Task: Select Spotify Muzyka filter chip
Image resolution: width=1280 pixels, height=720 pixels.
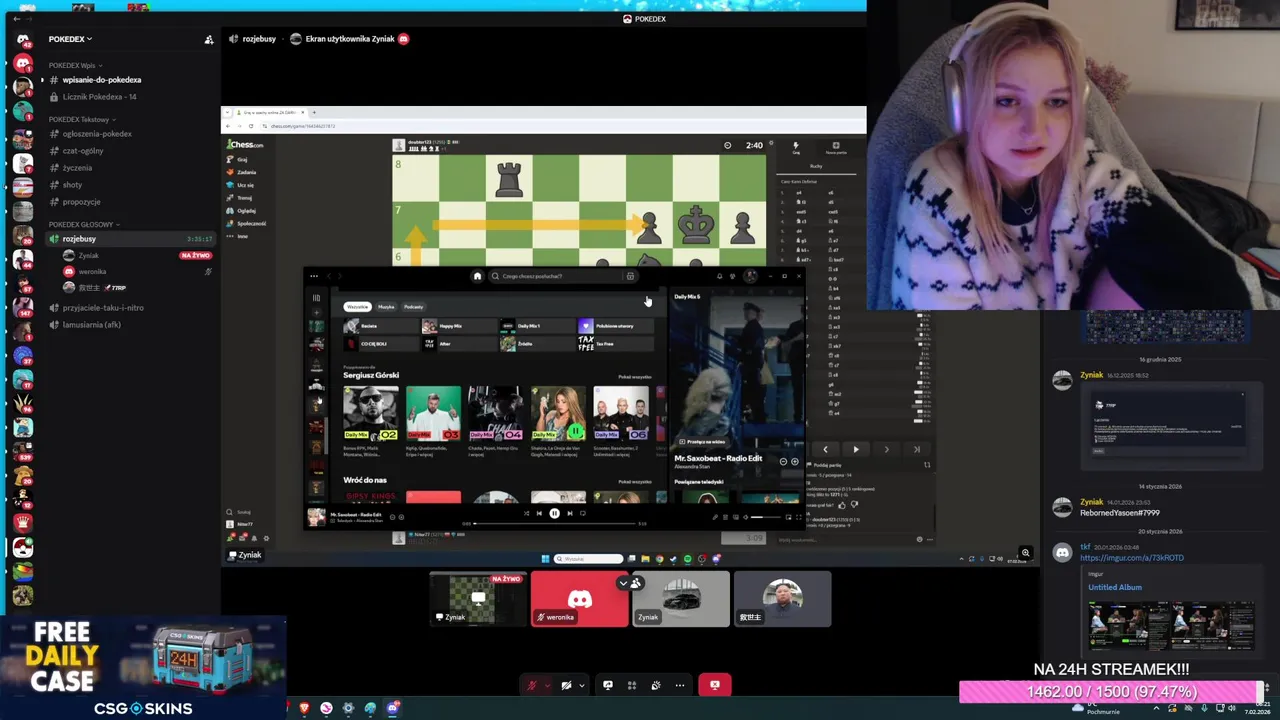Action: pos(386,307)
